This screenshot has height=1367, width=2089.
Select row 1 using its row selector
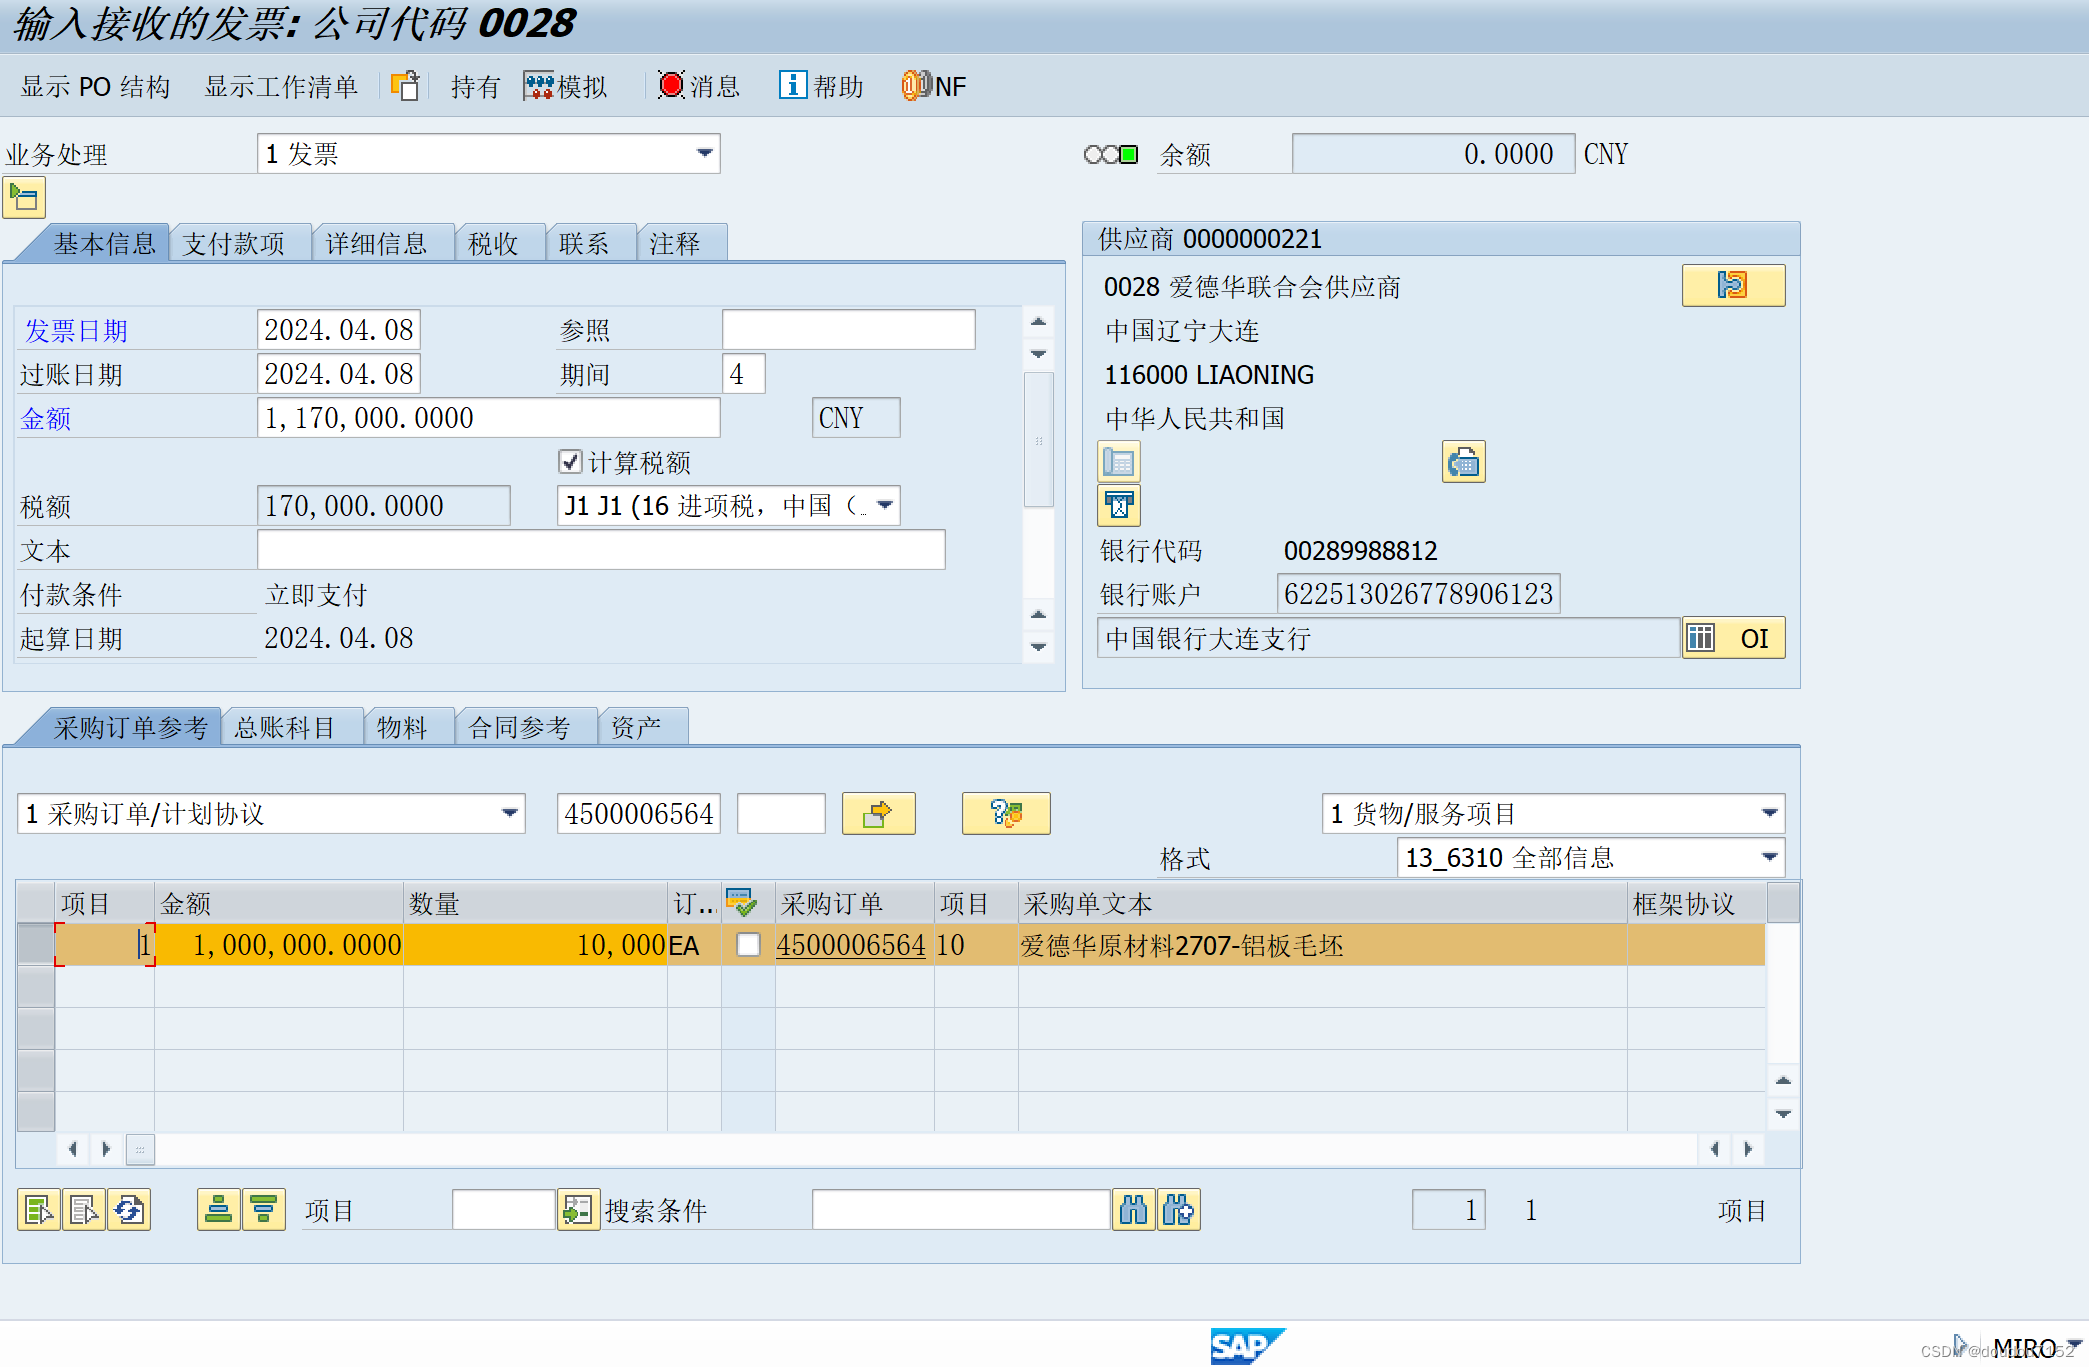click(36, 945)
